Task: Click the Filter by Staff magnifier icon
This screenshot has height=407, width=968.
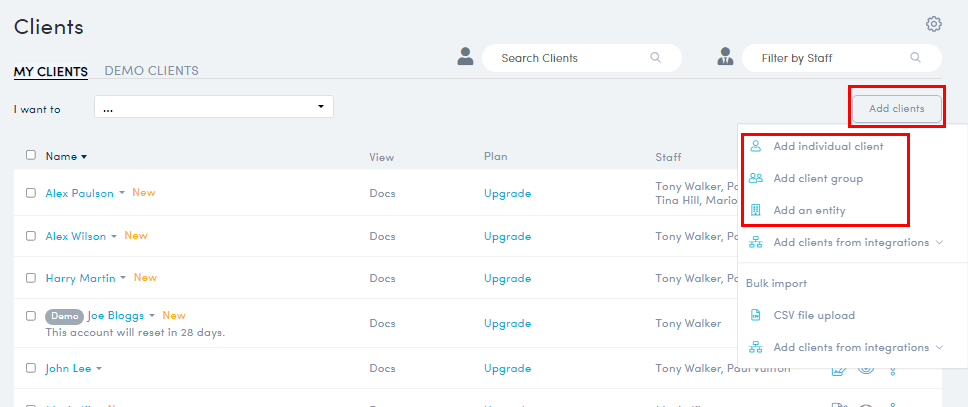Action: pos(915,58)
